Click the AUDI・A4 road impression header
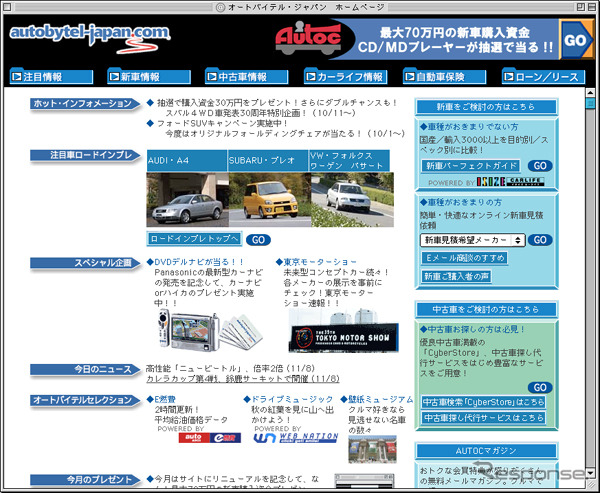This screenshot has height=493, width=600. point(187,160)
